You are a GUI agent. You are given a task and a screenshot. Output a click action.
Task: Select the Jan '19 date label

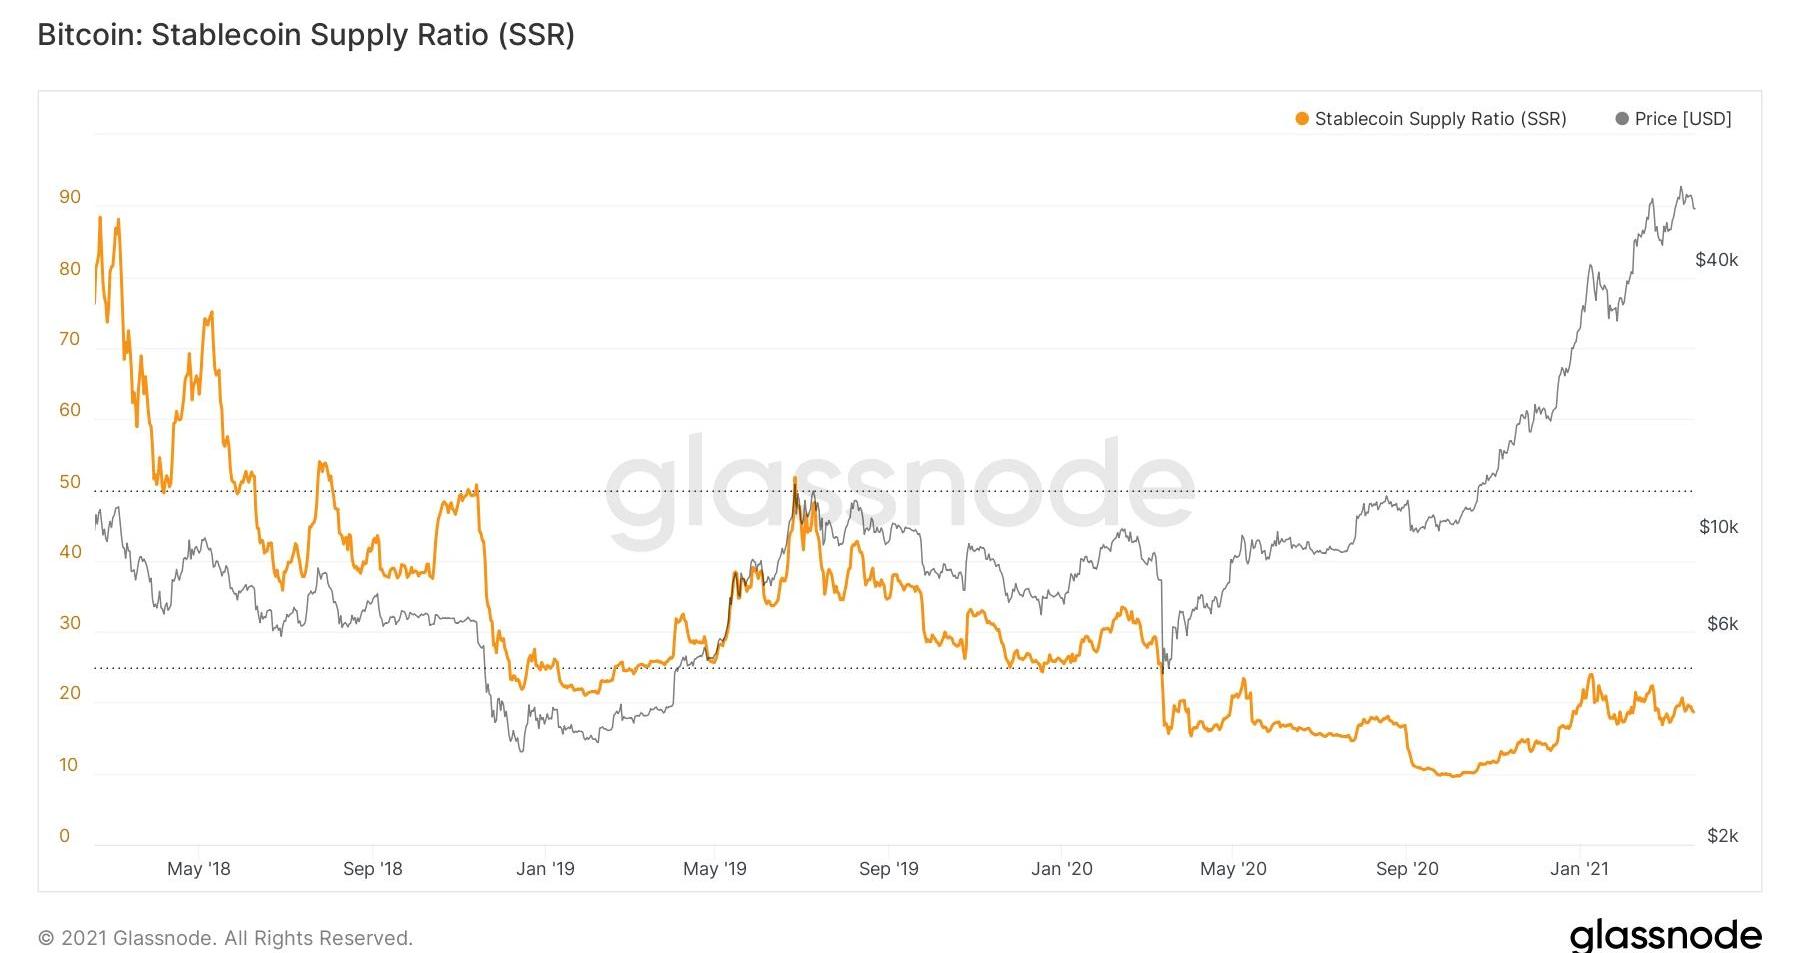(545, 869)
